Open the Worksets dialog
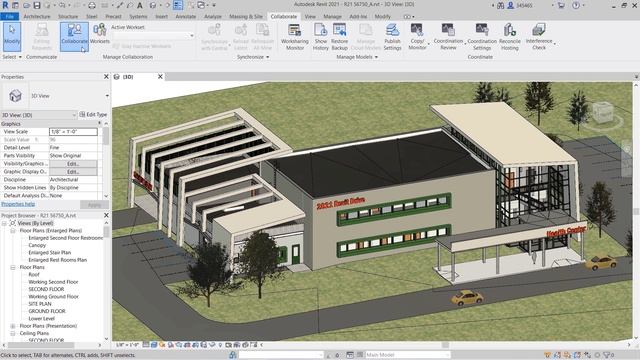The height and width of the screenshot is (360, 640). click(x=100, y=34)
